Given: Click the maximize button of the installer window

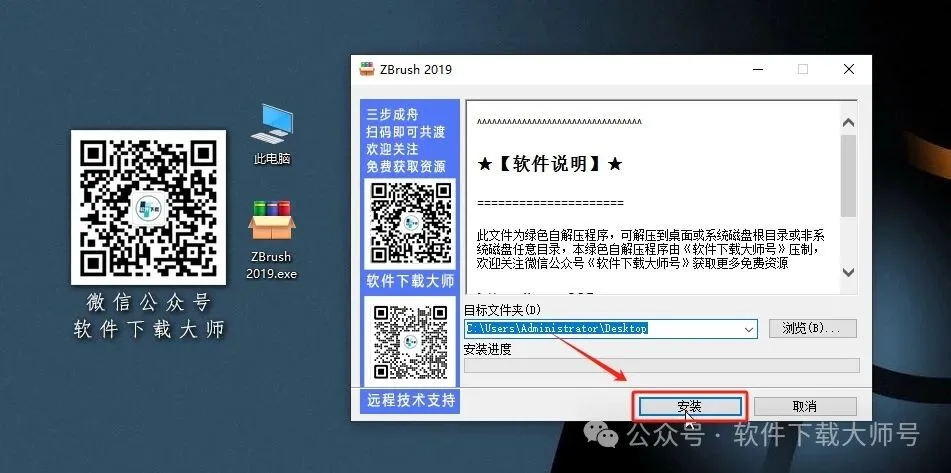Looking at the screenshot, I should click(x=802, y=70).
